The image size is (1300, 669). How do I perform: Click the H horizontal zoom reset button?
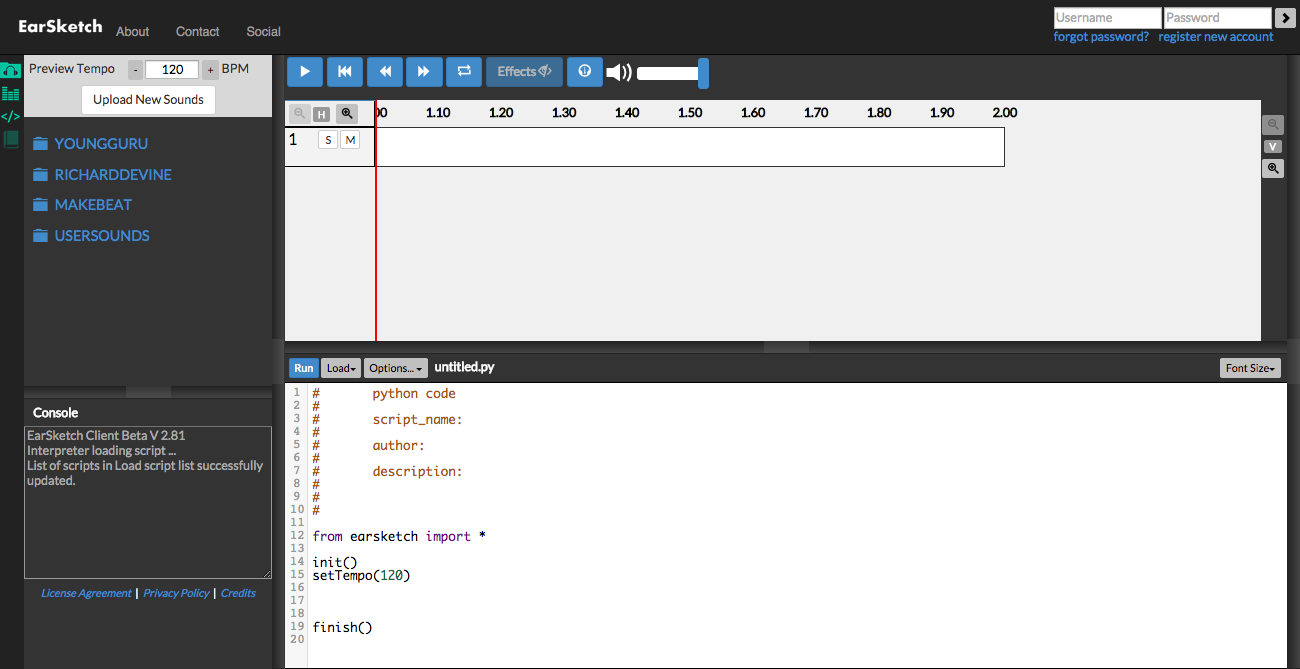[x=322, y=115]
